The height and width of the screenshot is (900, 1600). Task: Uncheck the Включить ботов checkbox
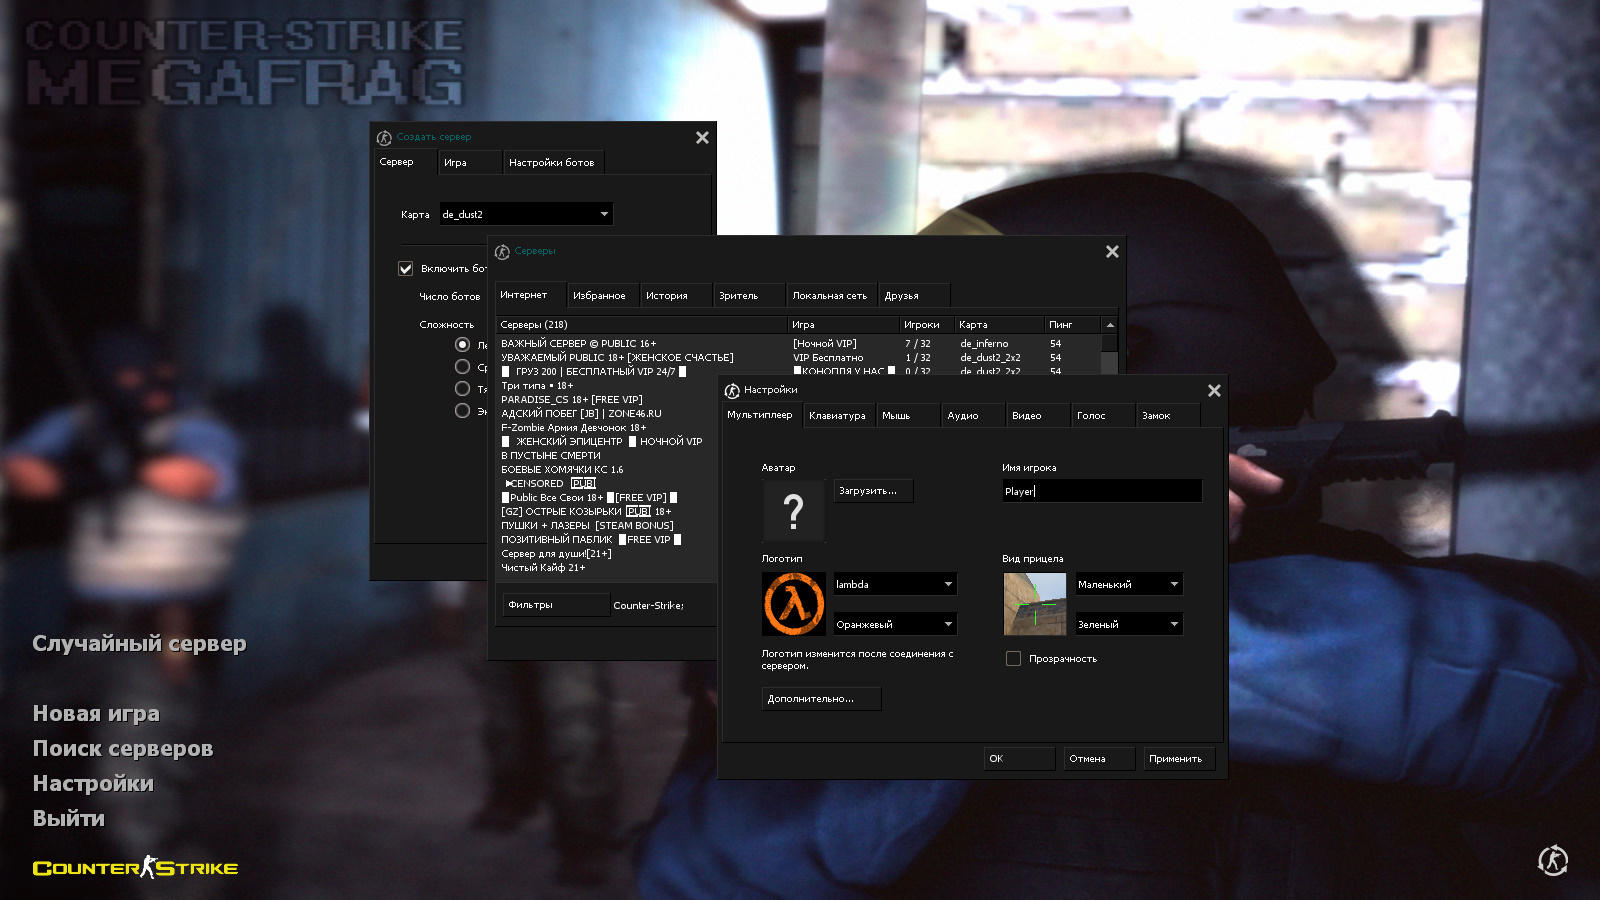[406, 269]
